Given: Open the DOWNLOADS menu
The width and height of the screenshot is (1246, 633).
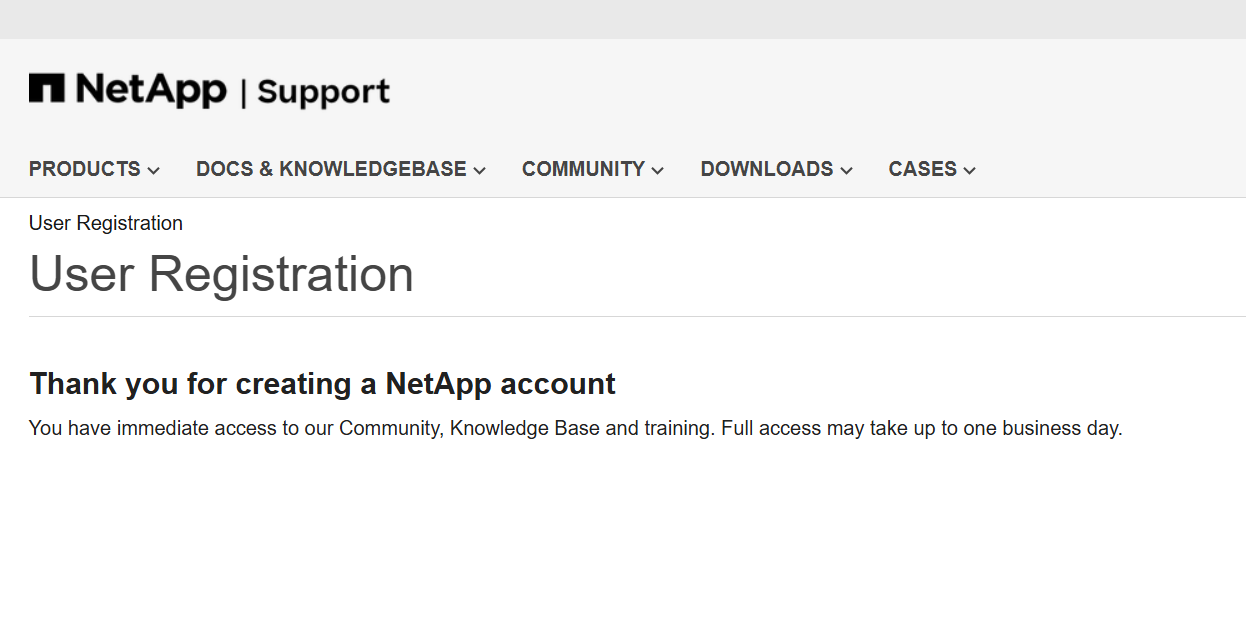Looking at the screenshot, I should click(x=767, y=169).
